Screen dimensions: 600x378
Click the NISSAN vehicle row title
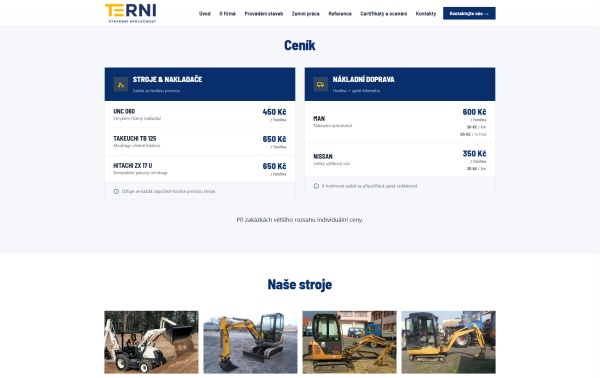coord(323,156)
